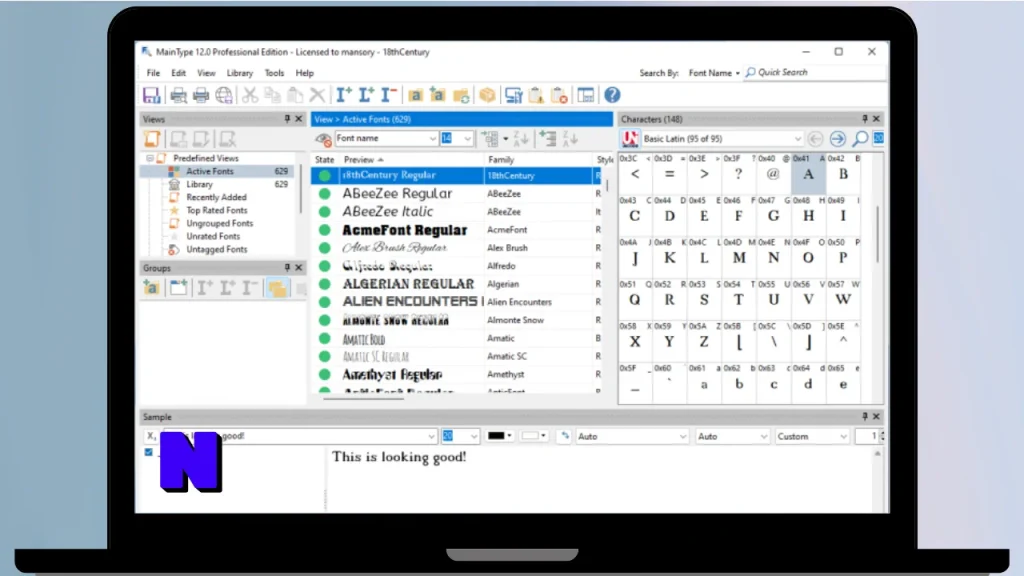Click the Load font L-plus icon
Viewport: 1024px width, 576px height.
366,95
